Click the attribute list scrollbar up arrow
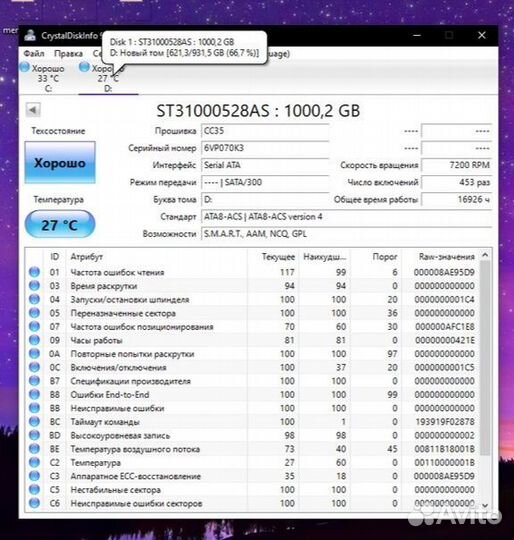This screenshot has height=540, width=514. pyautogui.click(x=485, y=255)
